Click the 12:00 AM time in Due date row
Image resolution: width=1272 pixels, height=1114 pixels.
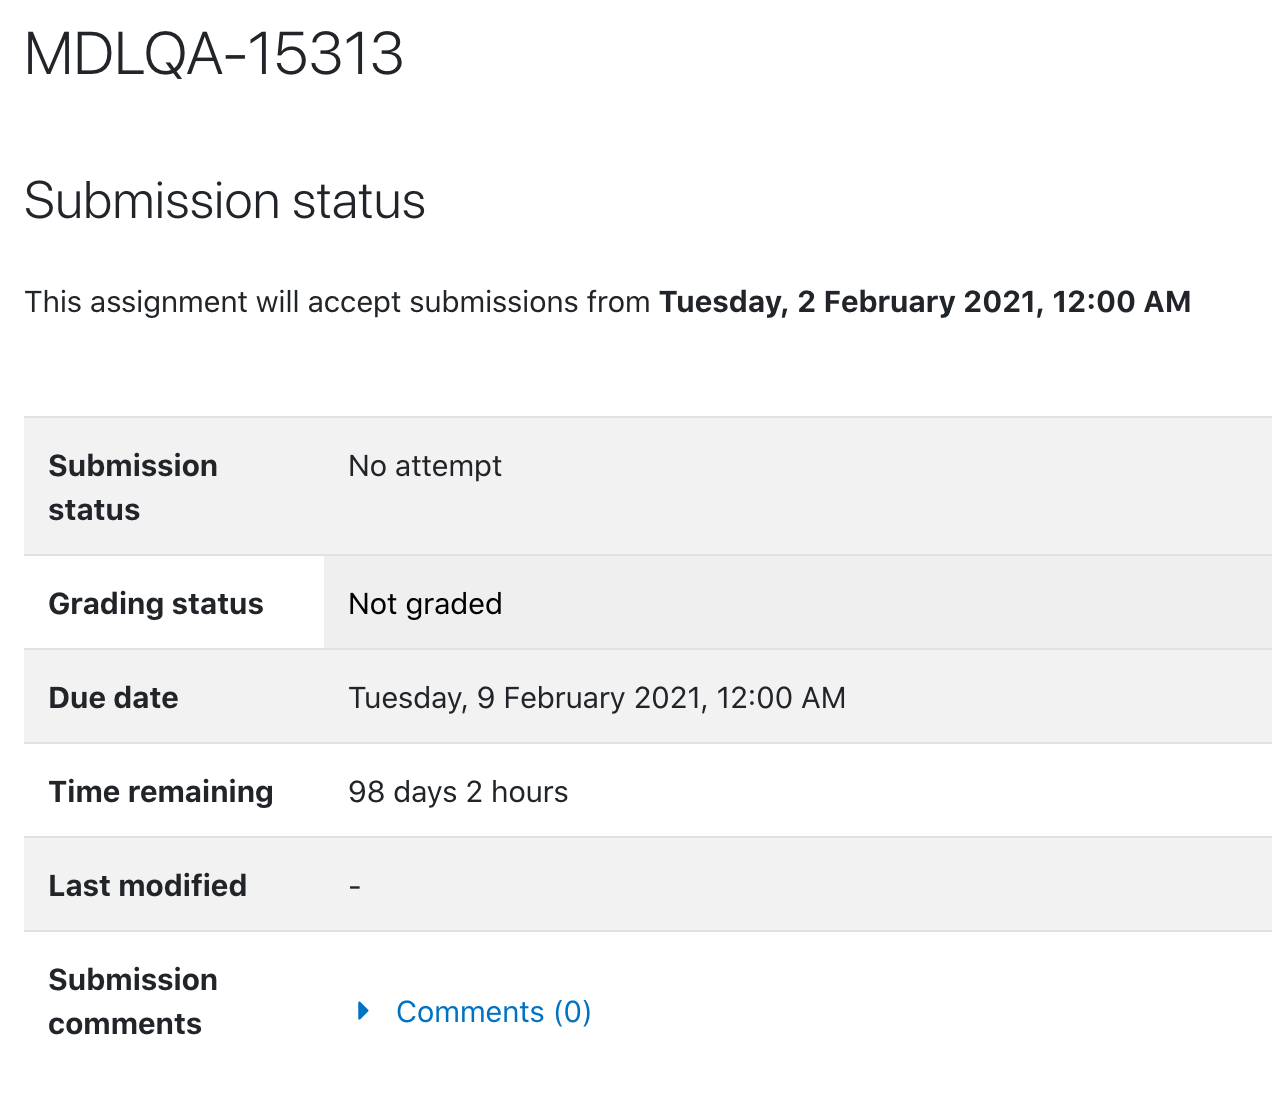point(782,698)
